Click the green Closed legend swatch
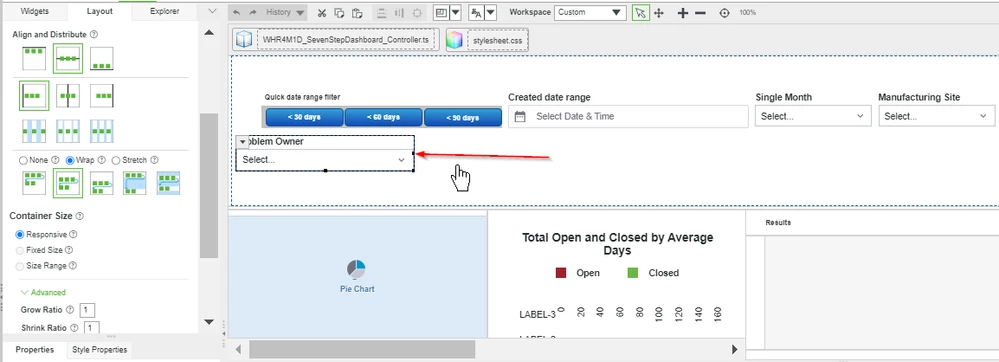 (x=633, y=273)
